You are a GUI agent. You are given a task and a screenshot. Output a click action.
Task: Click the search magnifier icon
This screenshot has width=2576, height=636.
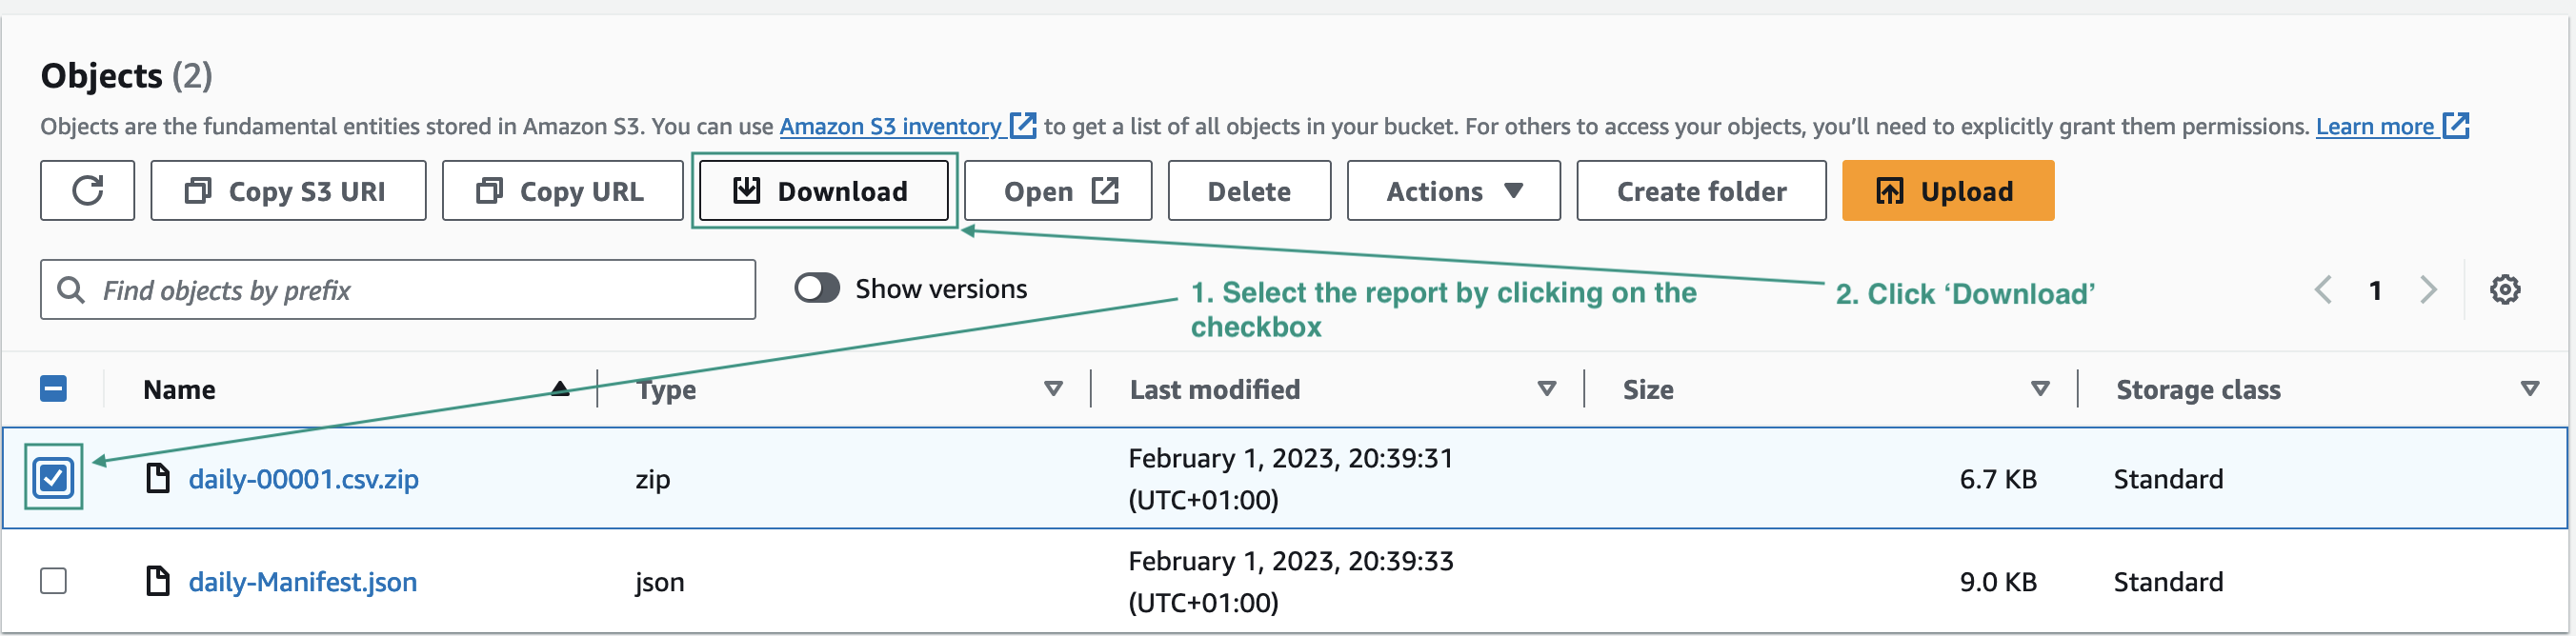[71, 290]
